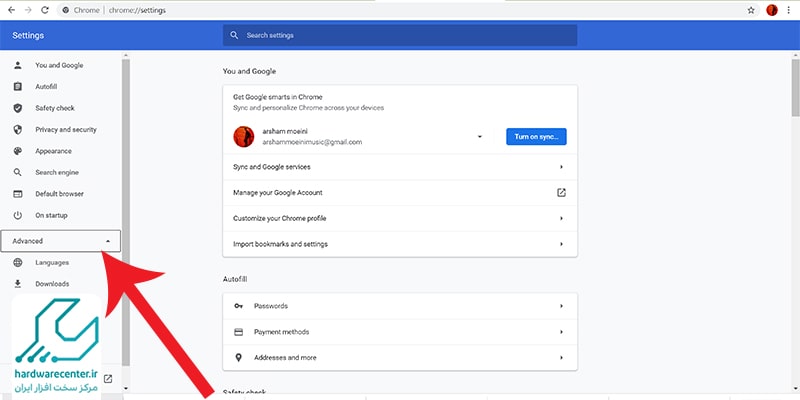This screenshot has width=800, height=400.
Task: Click the Addresses location pin icon
Action: (x=238, y=358)
